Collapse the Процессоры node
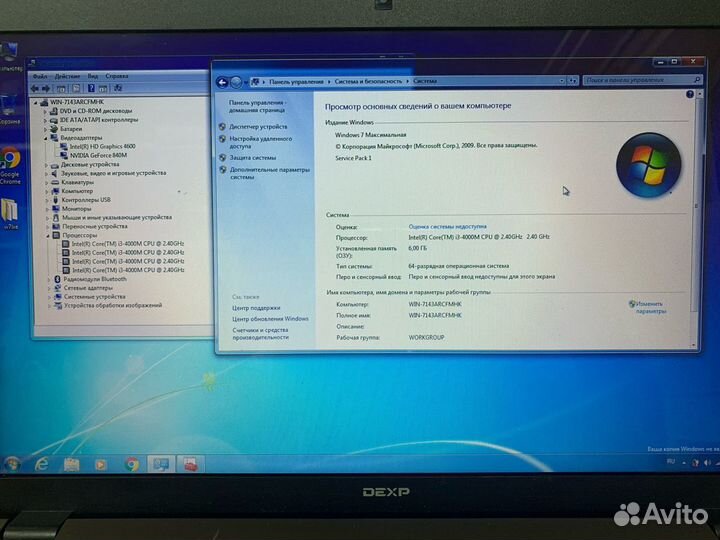The image size is (720, 540). point(47,236)
